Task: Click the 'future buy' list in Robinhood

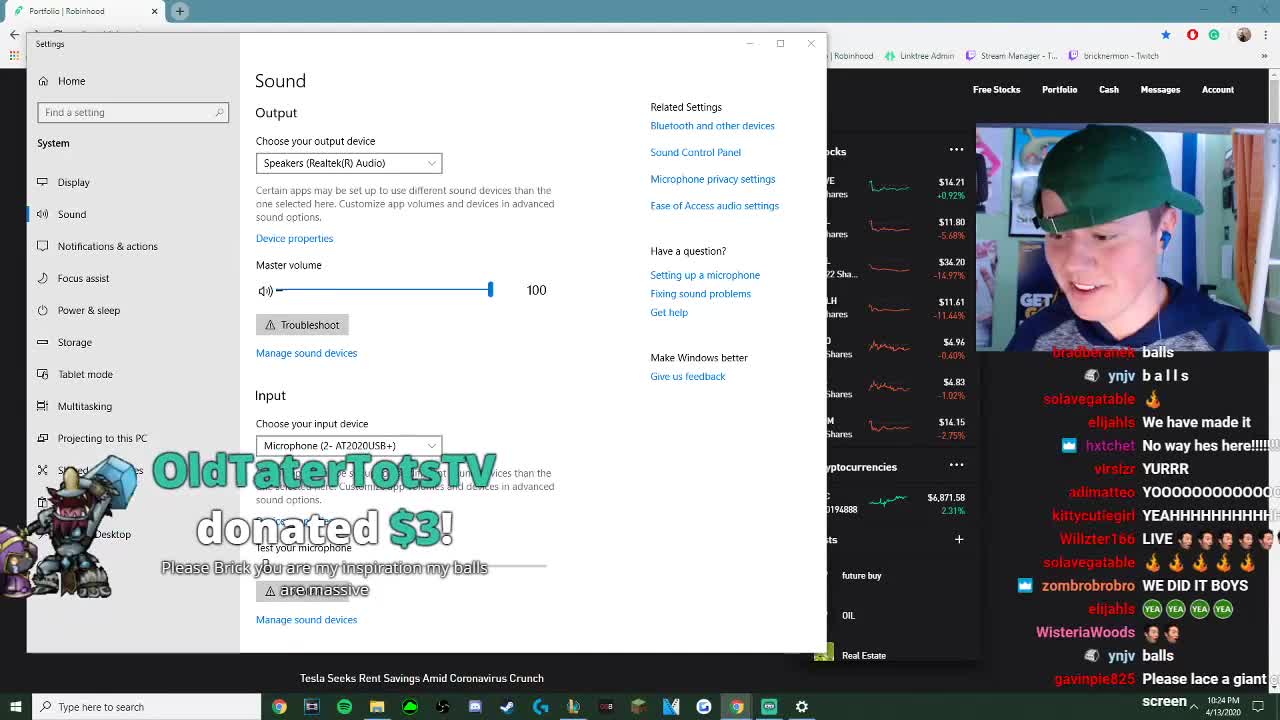Action: 861,576
